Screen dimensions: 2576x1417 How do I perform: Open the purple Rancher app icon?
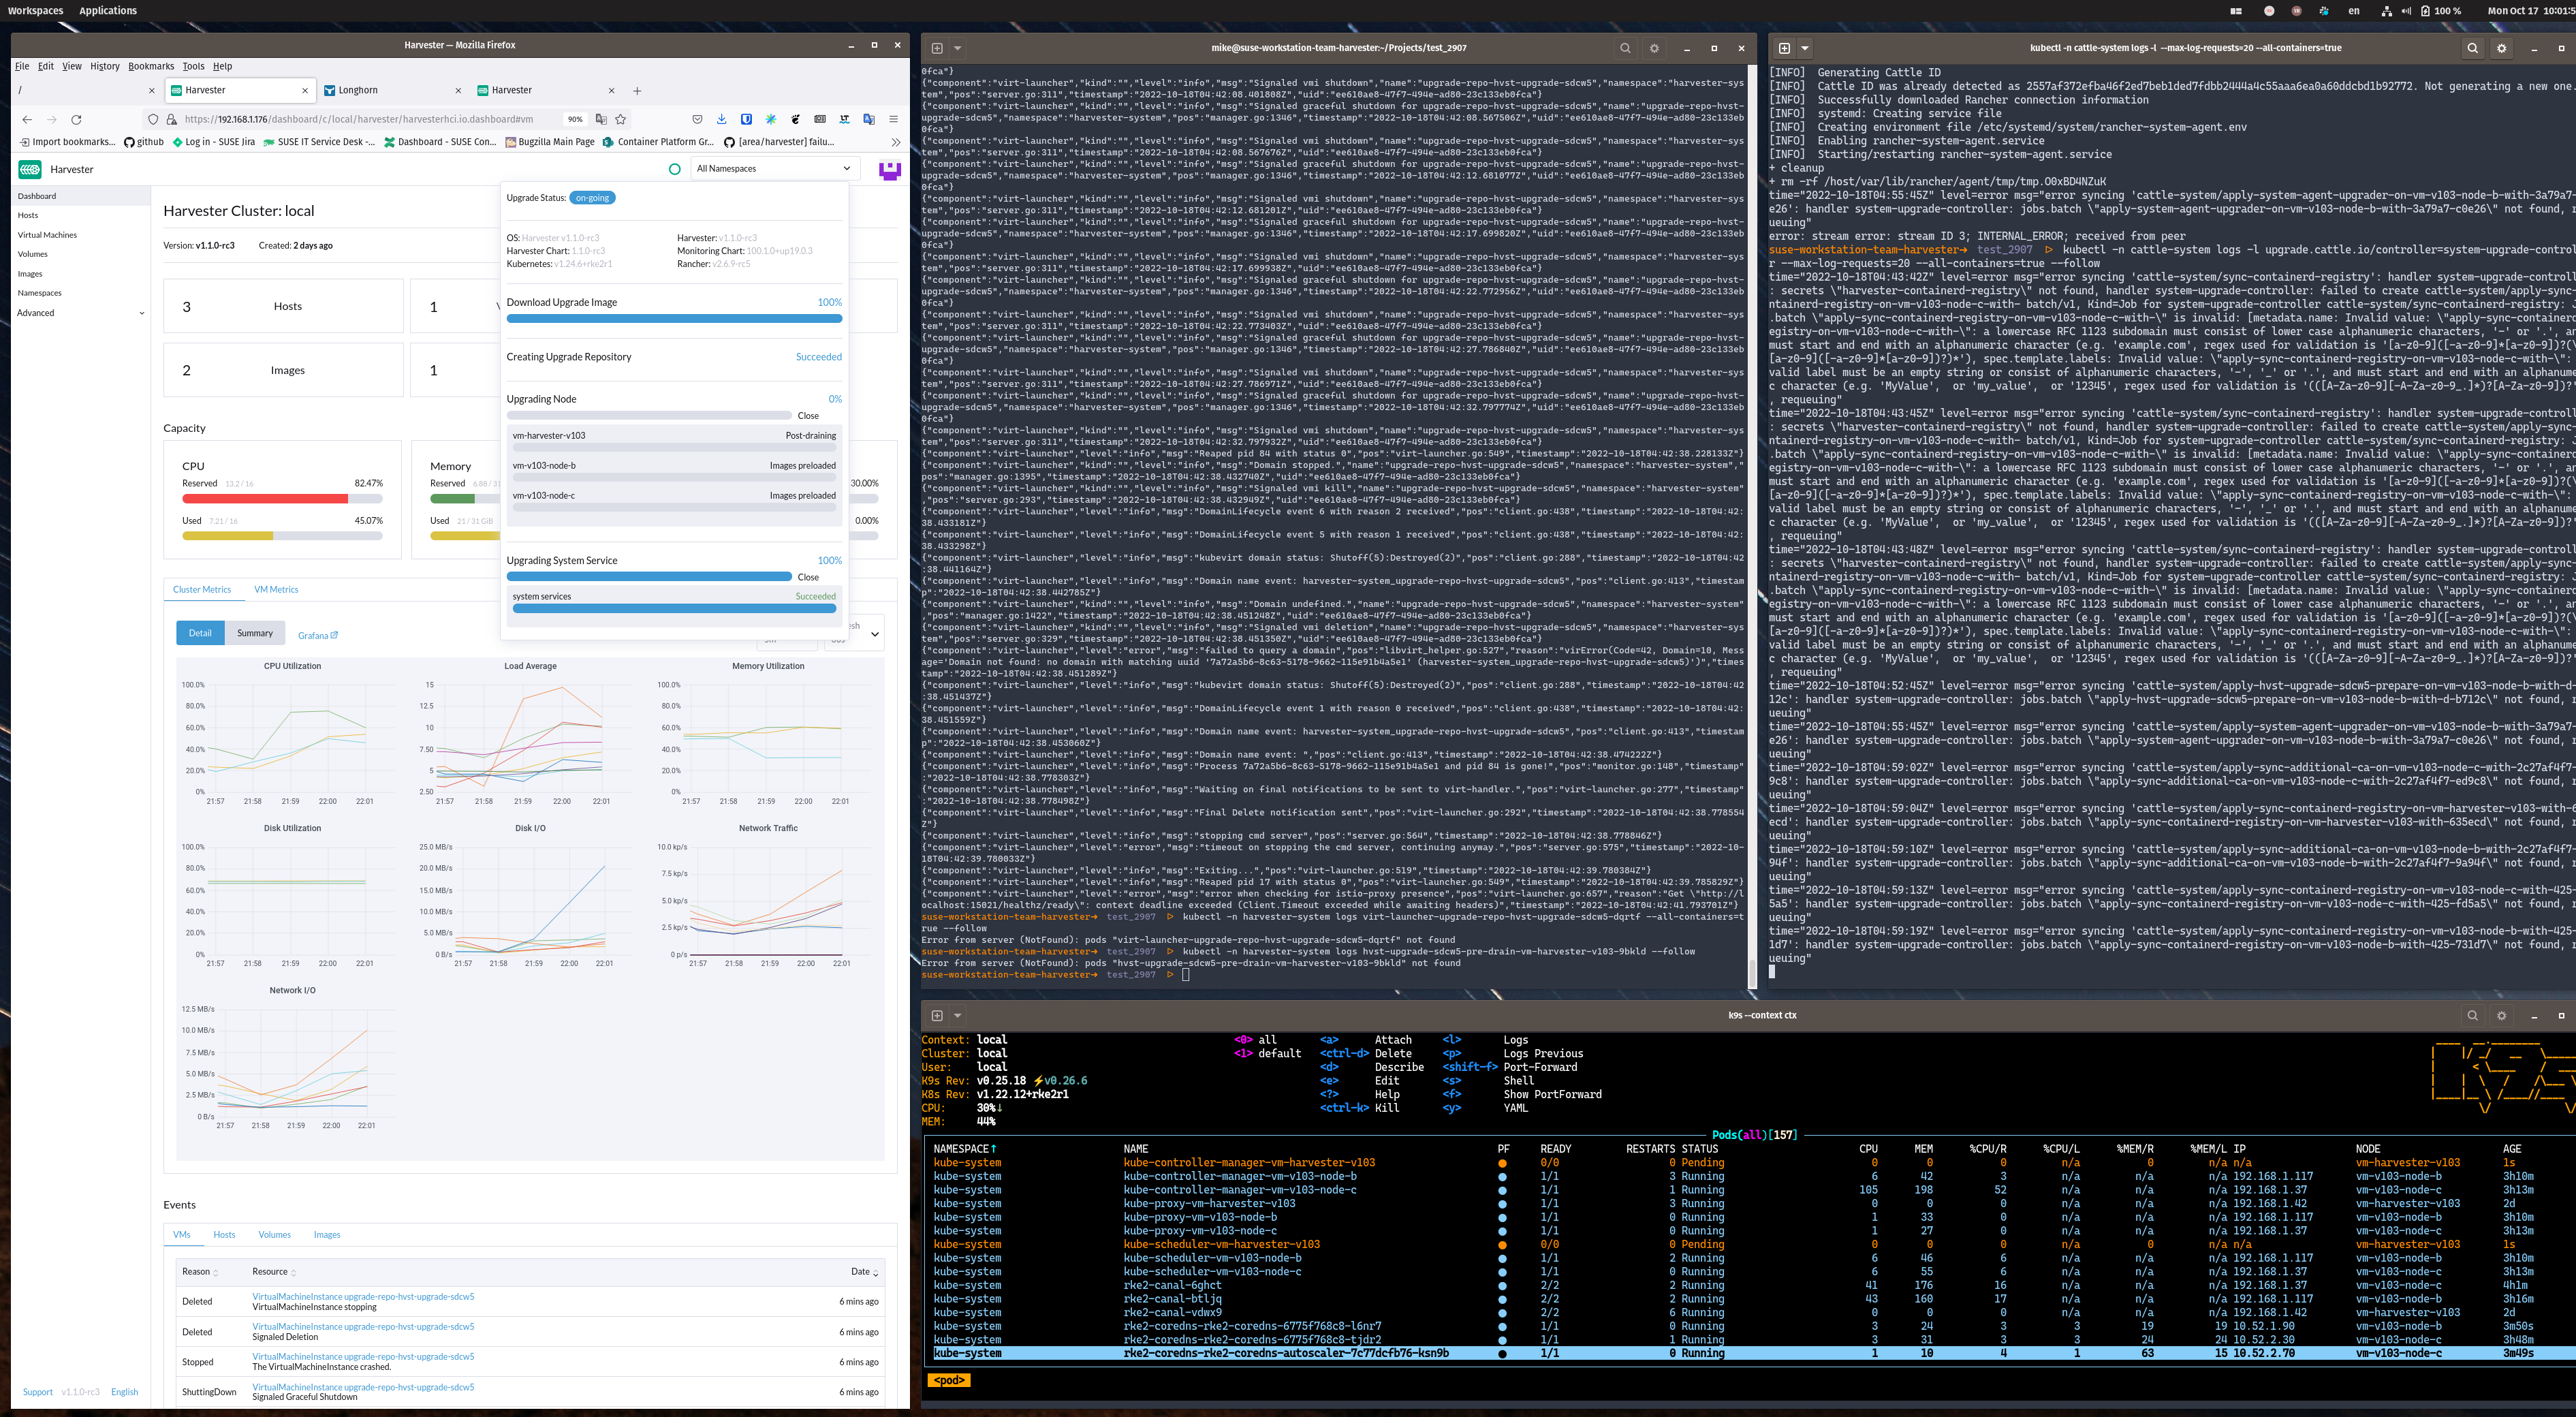point(889,170)
